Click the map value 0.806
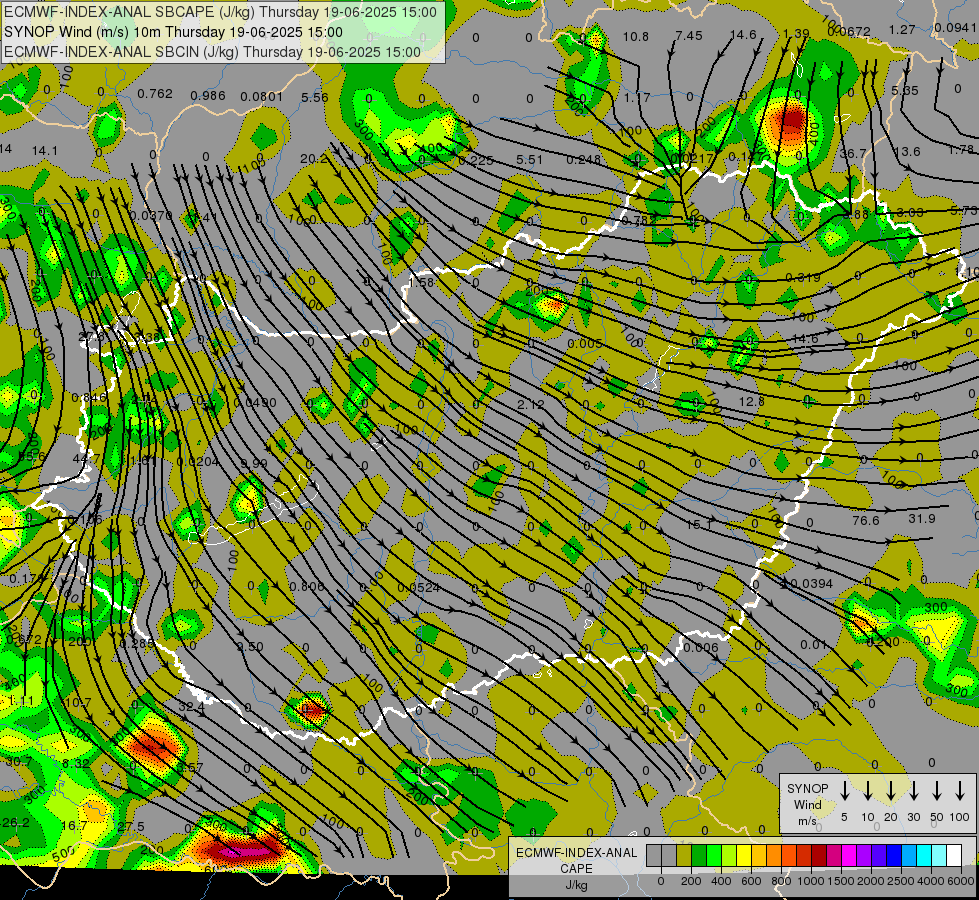Screen dimensions: 979x900 pos(307,586)
